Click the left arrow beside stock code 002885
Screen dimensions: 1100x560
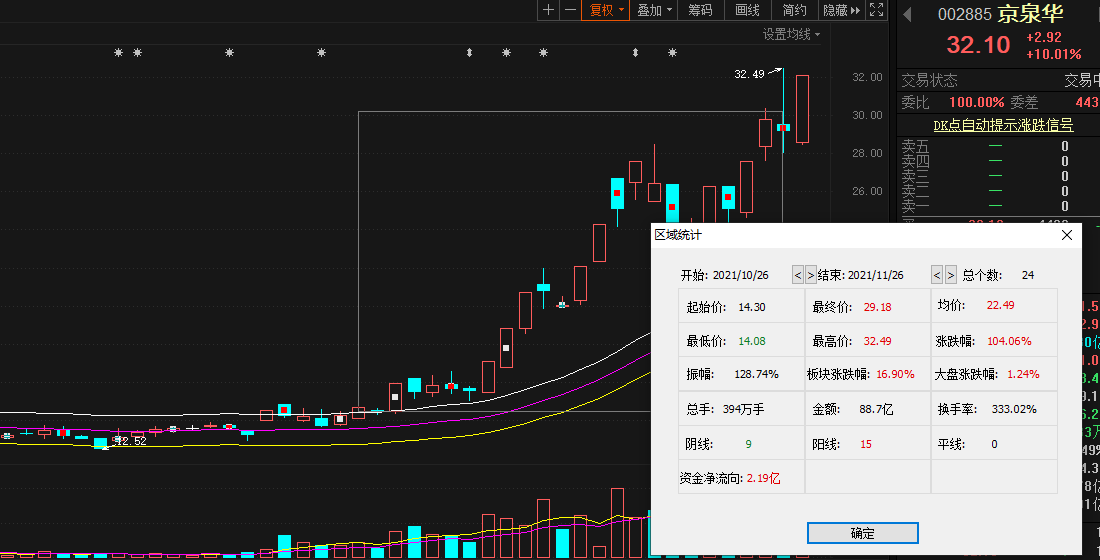tap(908, 14)
